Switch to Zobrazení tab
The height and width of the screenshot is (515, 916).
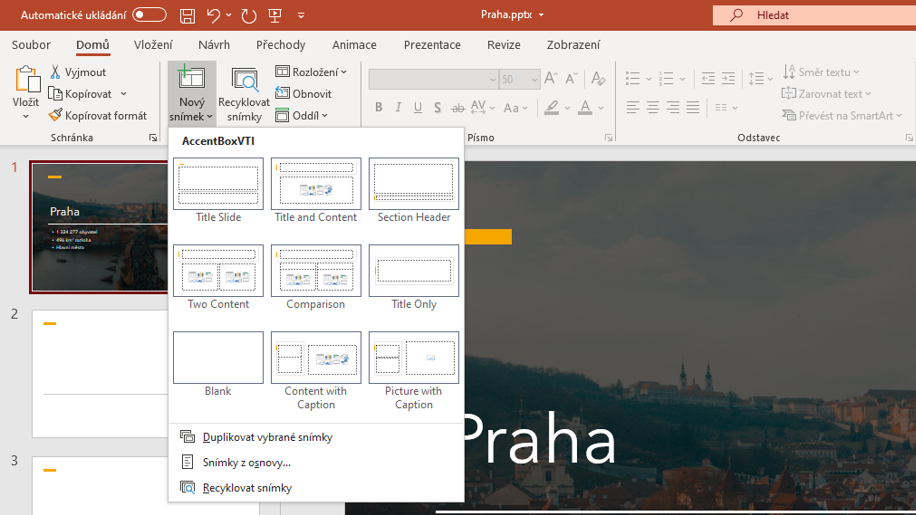pos(573,45)
